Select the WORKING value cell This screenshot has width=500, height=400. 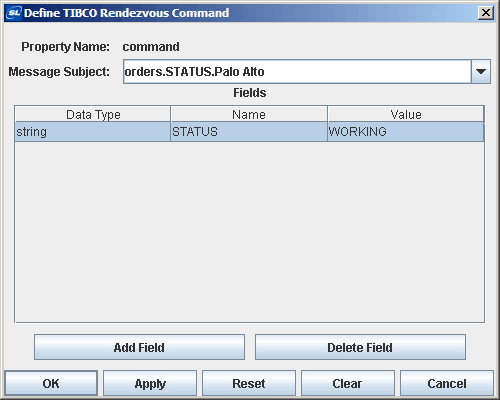coord(406,132)
